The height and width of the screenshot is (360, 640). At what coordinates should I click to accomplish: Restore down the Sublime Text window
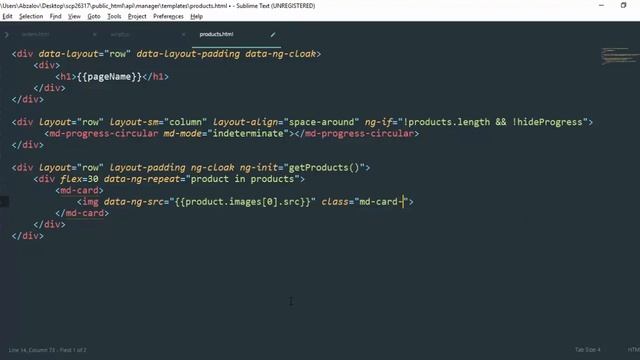coord(623,5)
